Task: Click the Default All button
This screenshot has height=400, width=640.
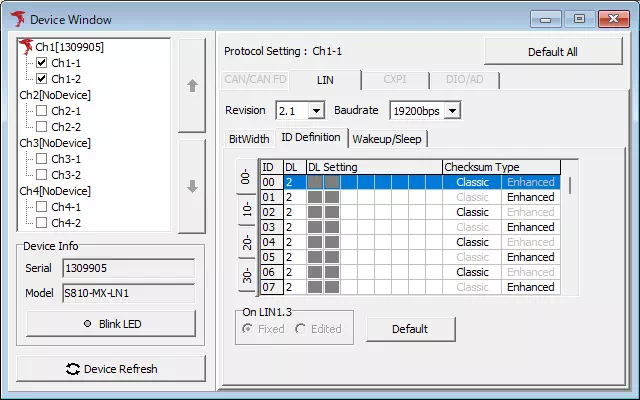Action: coord(551,52)
